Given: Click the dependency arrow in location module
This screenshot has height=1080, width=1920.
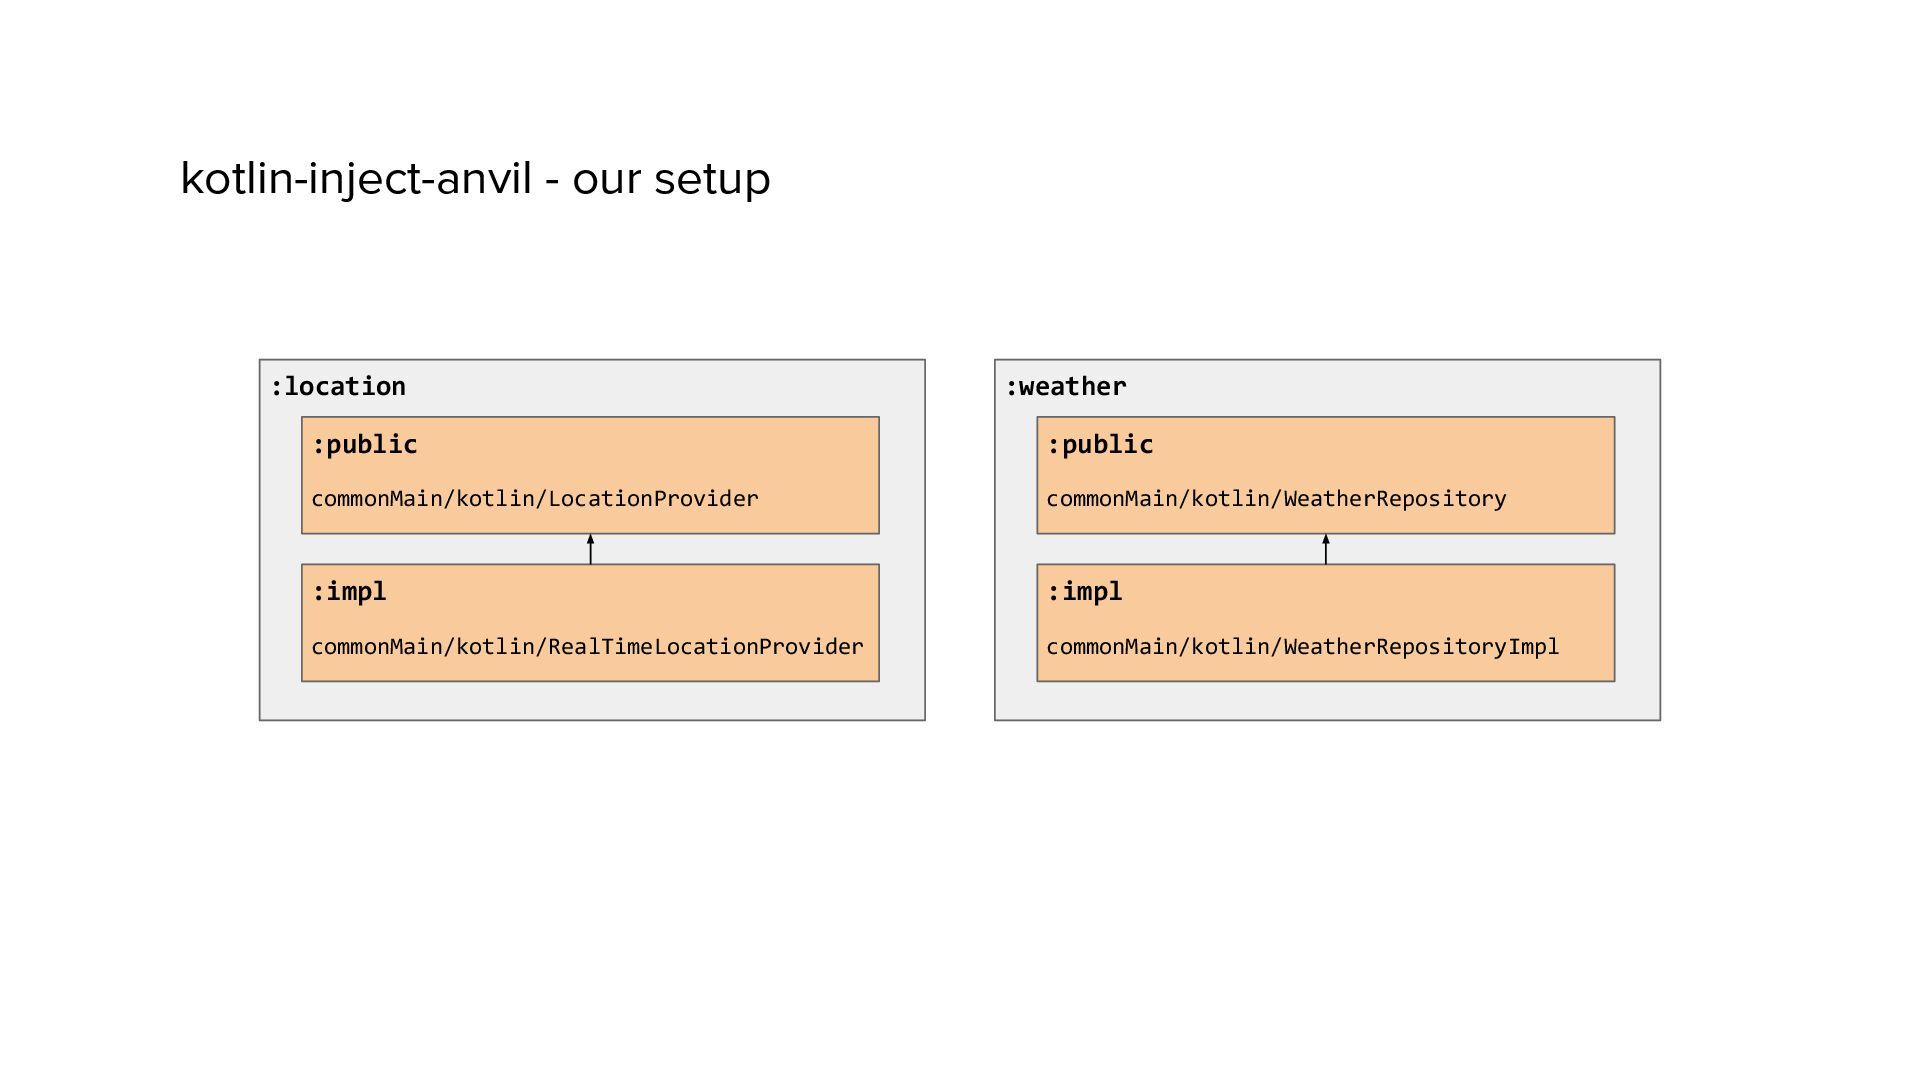Looking at the screenshot, I should click(x=590, y=550).
